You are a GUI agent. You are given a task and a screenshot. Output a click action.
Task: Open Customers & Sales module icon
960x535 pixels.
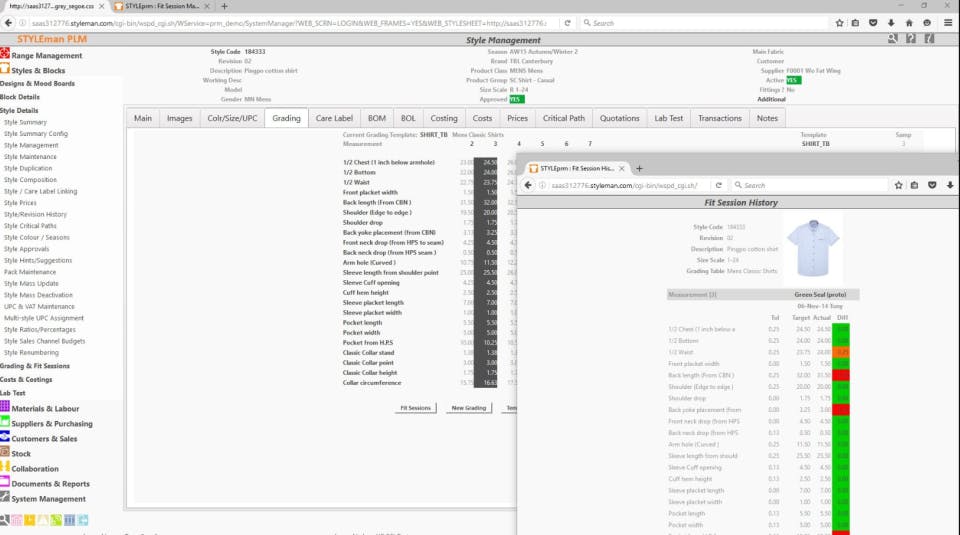[x=5, y=437]
